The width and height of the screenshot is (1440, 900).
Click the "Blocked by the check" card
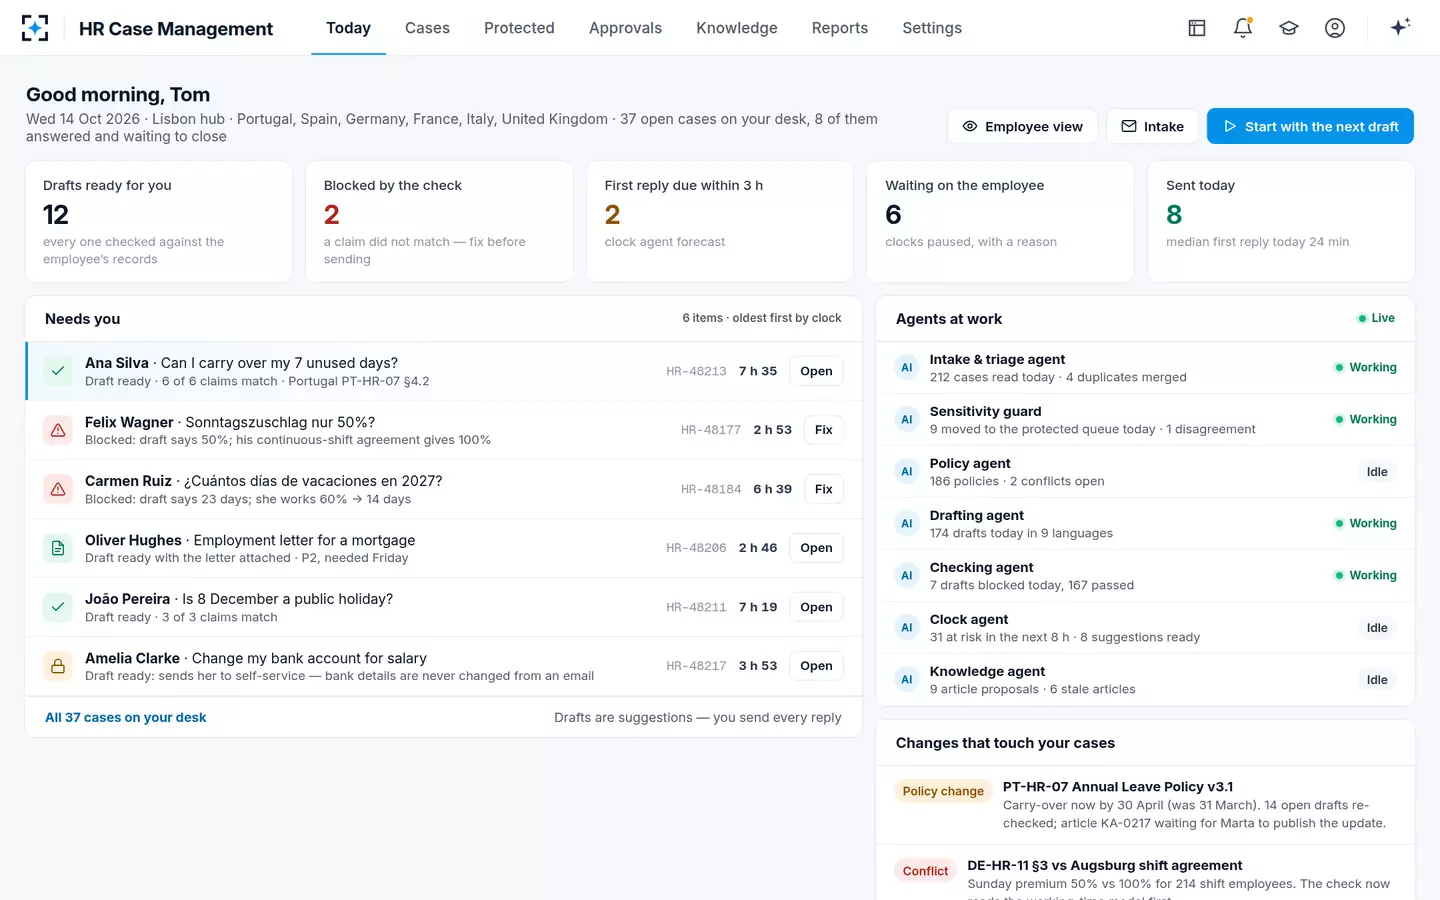click(439, 222)
